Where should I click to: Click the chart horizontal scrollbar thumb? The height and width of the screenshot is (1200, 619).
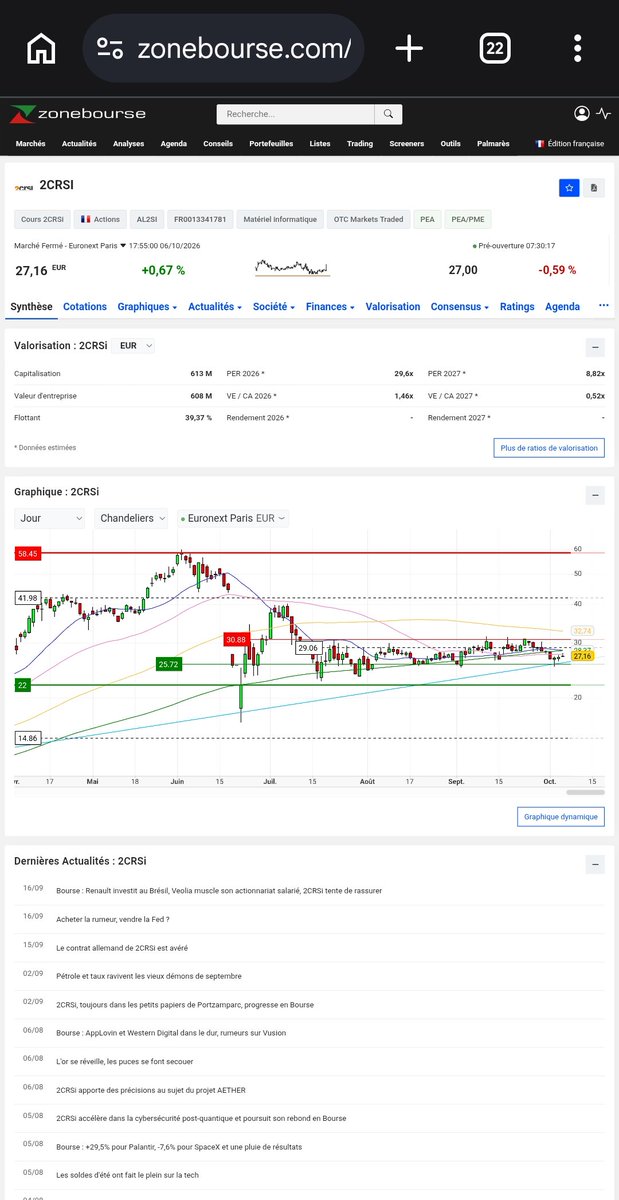coord(585,792)
